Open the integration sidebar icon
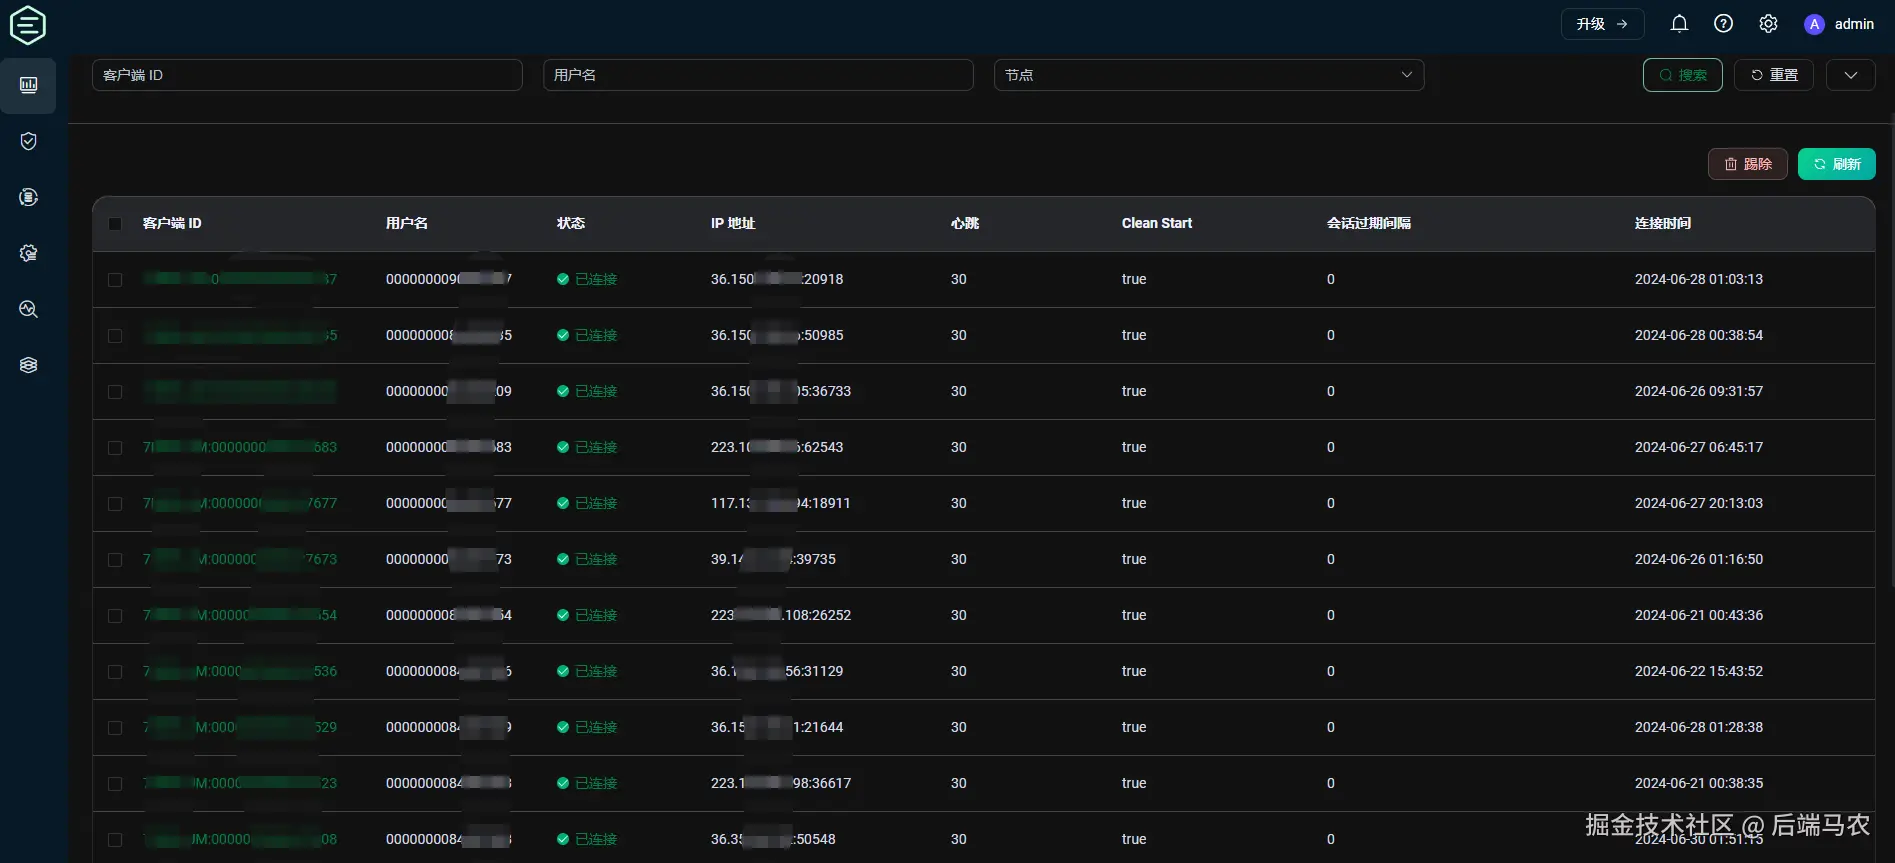 pyautogui.click(x=28, y=197)
